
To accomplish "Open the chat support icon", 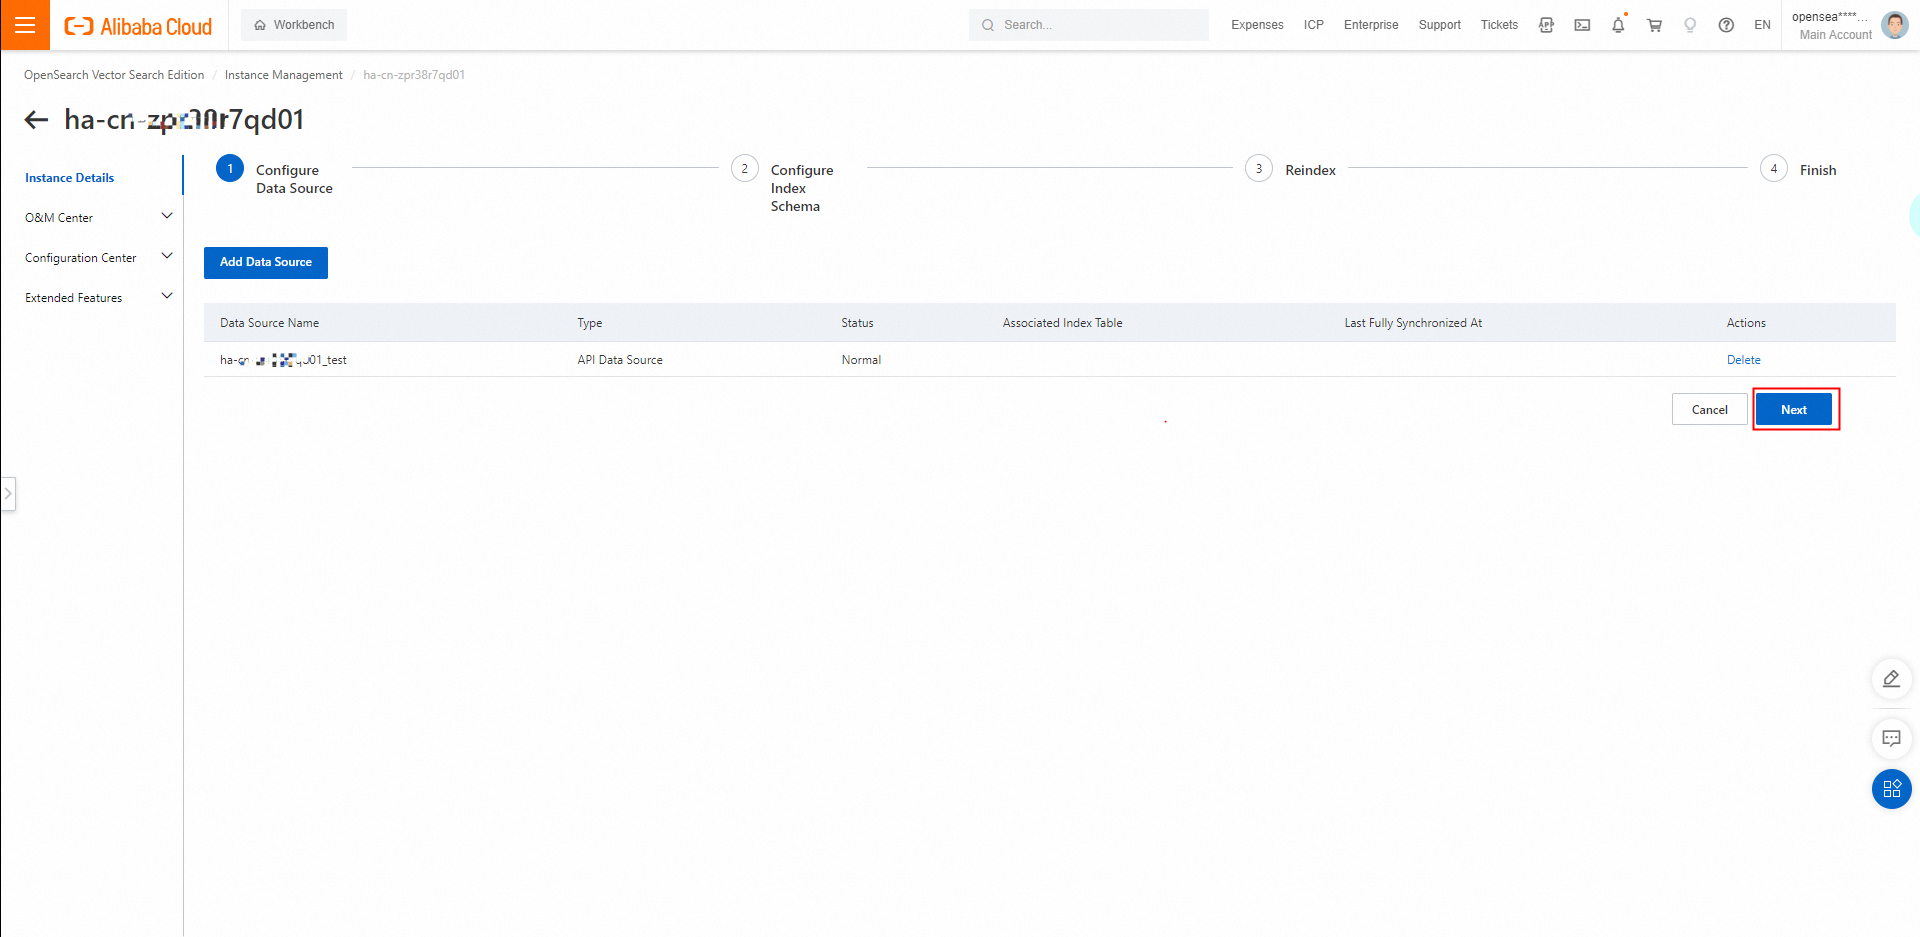I will tap(1891, 739).
